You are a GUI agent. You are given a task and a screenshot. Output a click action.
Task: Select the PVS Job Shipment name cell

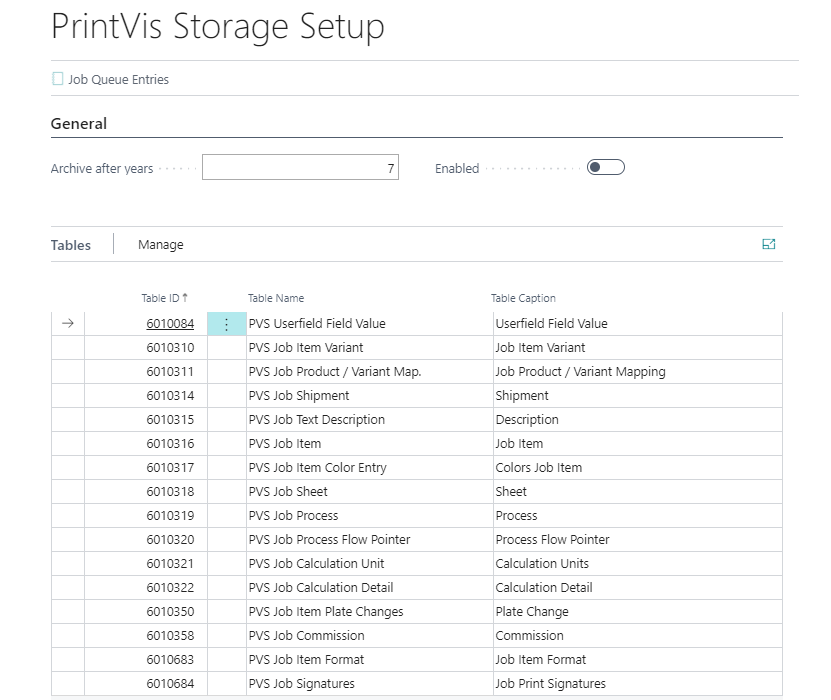(299, 396)
